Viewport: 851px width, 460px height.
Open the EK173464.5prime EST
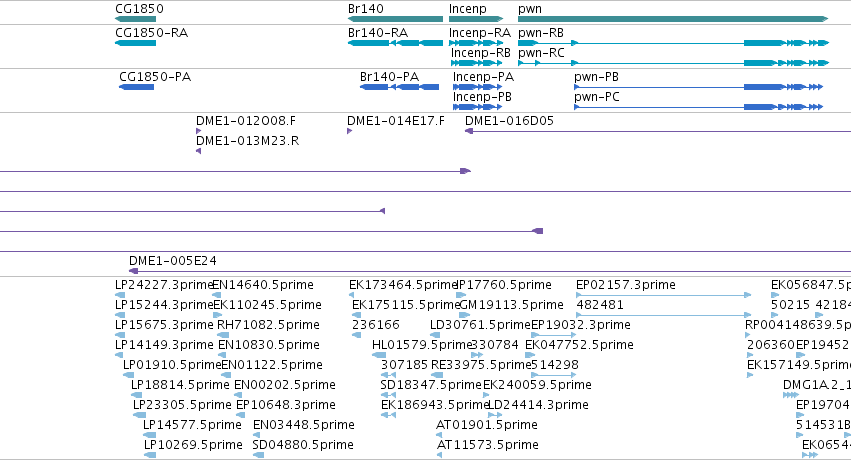click(352, 295)
